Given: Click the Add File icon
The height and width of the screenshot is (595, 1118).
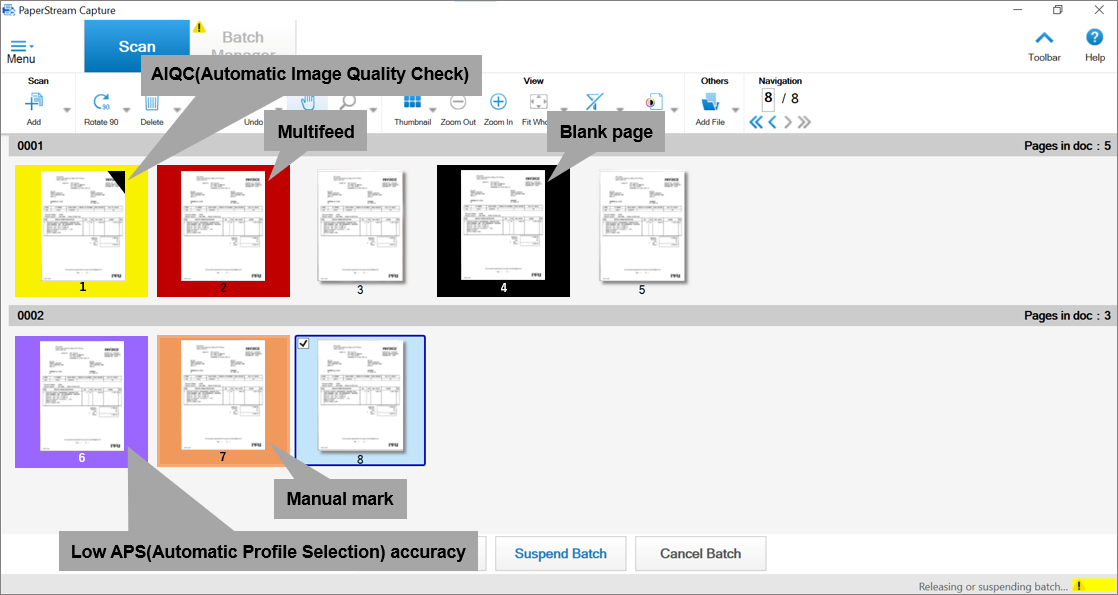Looking at the screenshot, I should coord(710,103).
